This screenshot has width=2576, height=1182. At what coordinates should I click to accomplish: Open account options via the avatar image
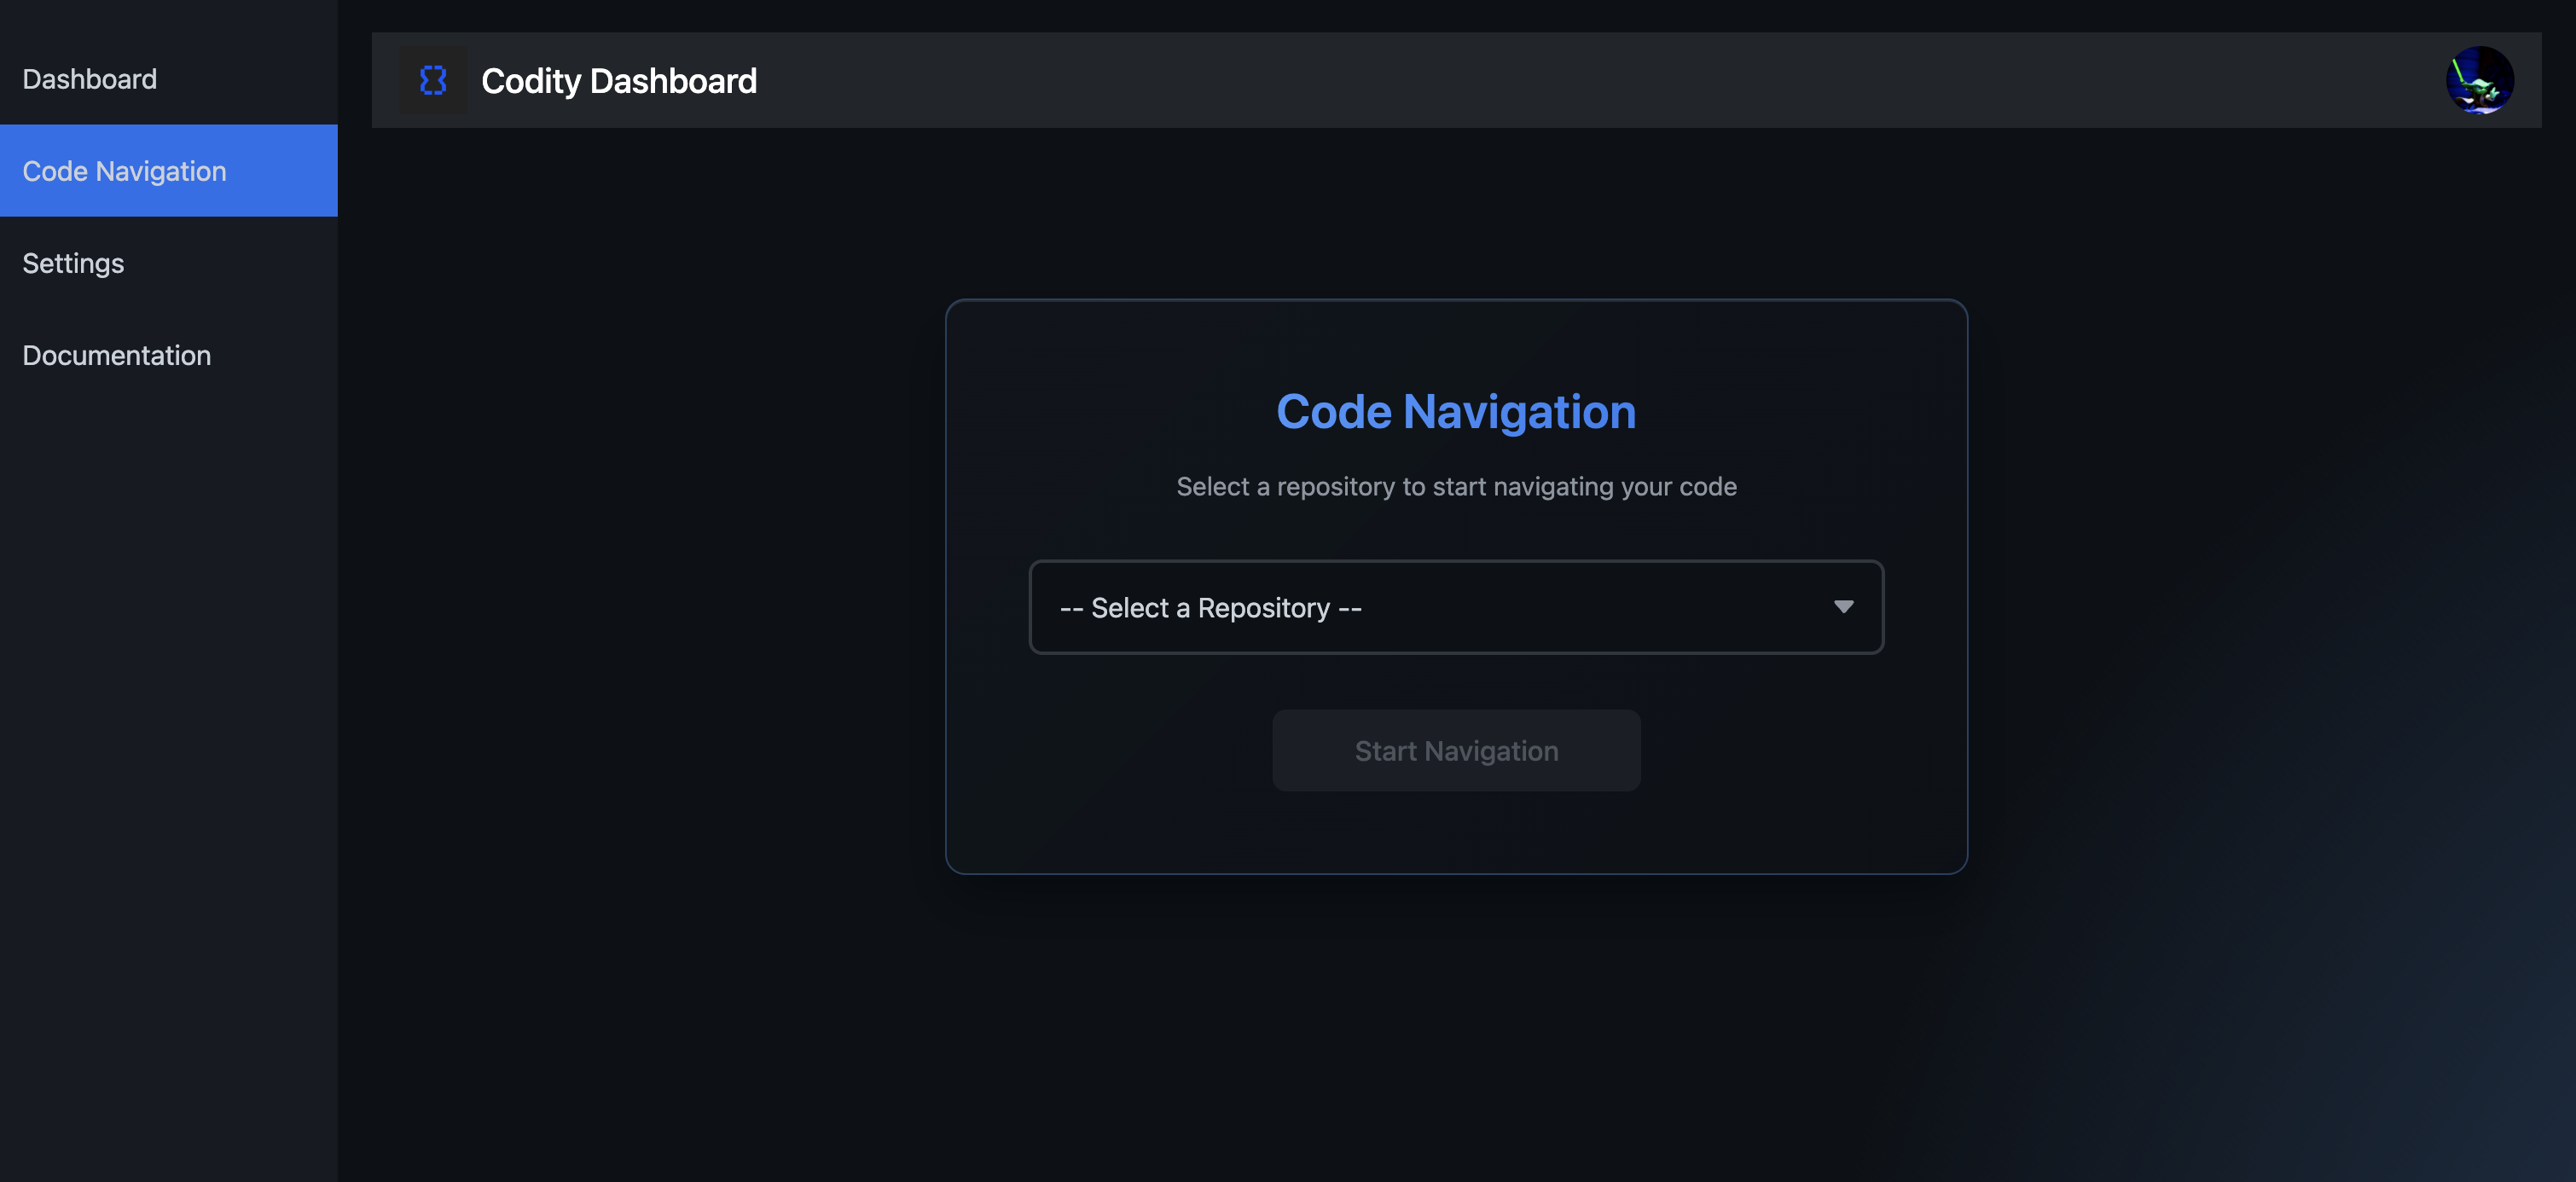[2481, 80]
